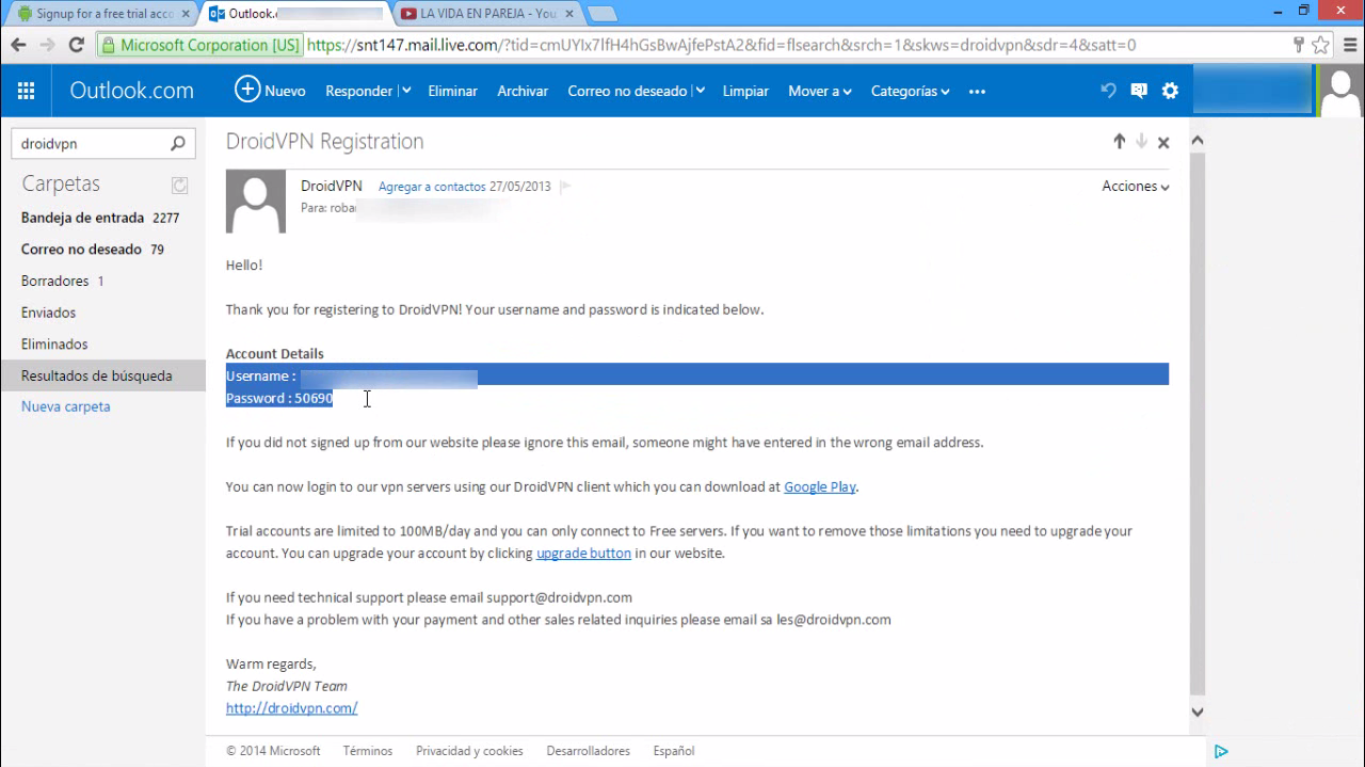This screenshot has height=767, width=1365.
Task: Refresh folders icon next to Carpetas
Action: [179, 185]
